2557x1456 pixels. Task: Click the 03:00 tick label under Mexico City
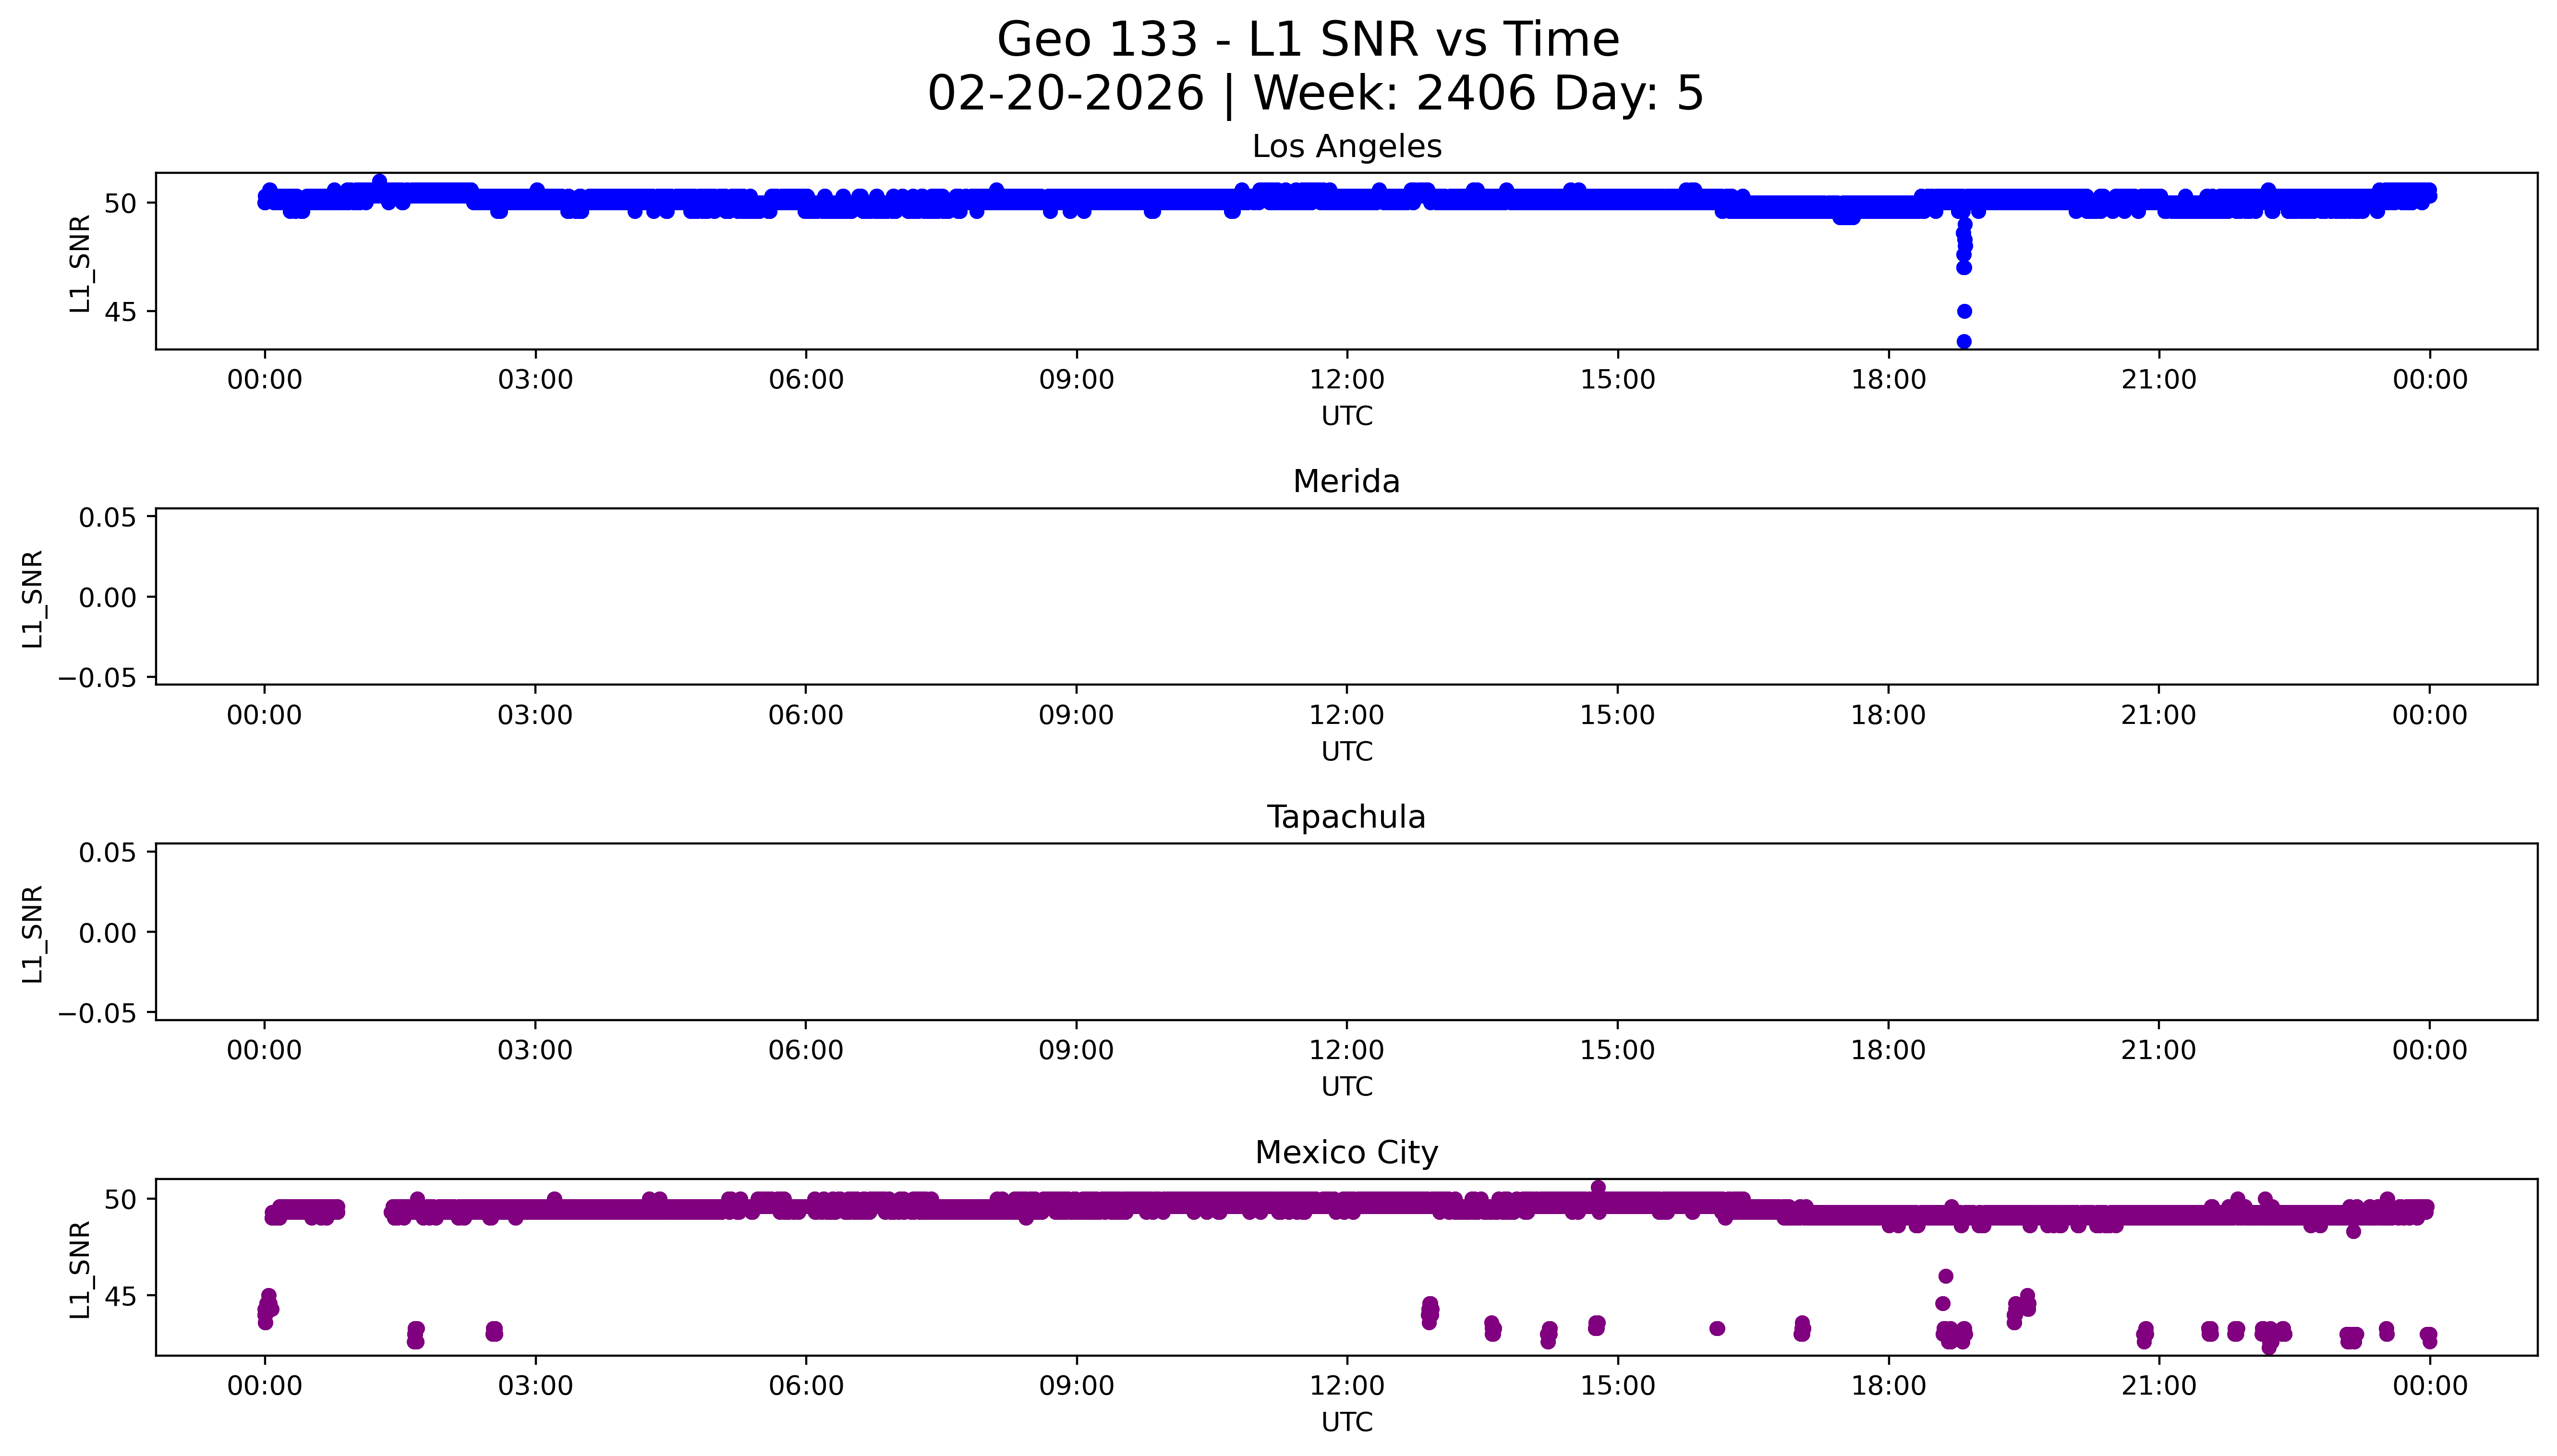pyautogui.click(x=535, y=1386)
